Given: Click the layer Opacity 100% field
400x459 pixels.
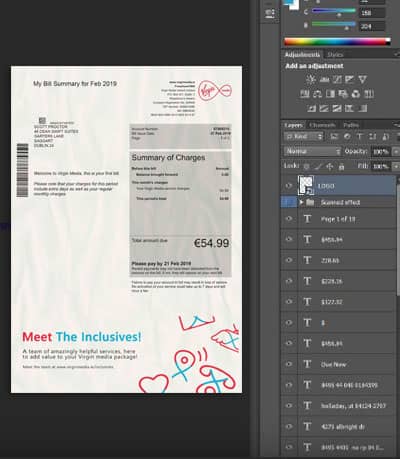Looking at the screenshot, I should [x=380, y=151].
